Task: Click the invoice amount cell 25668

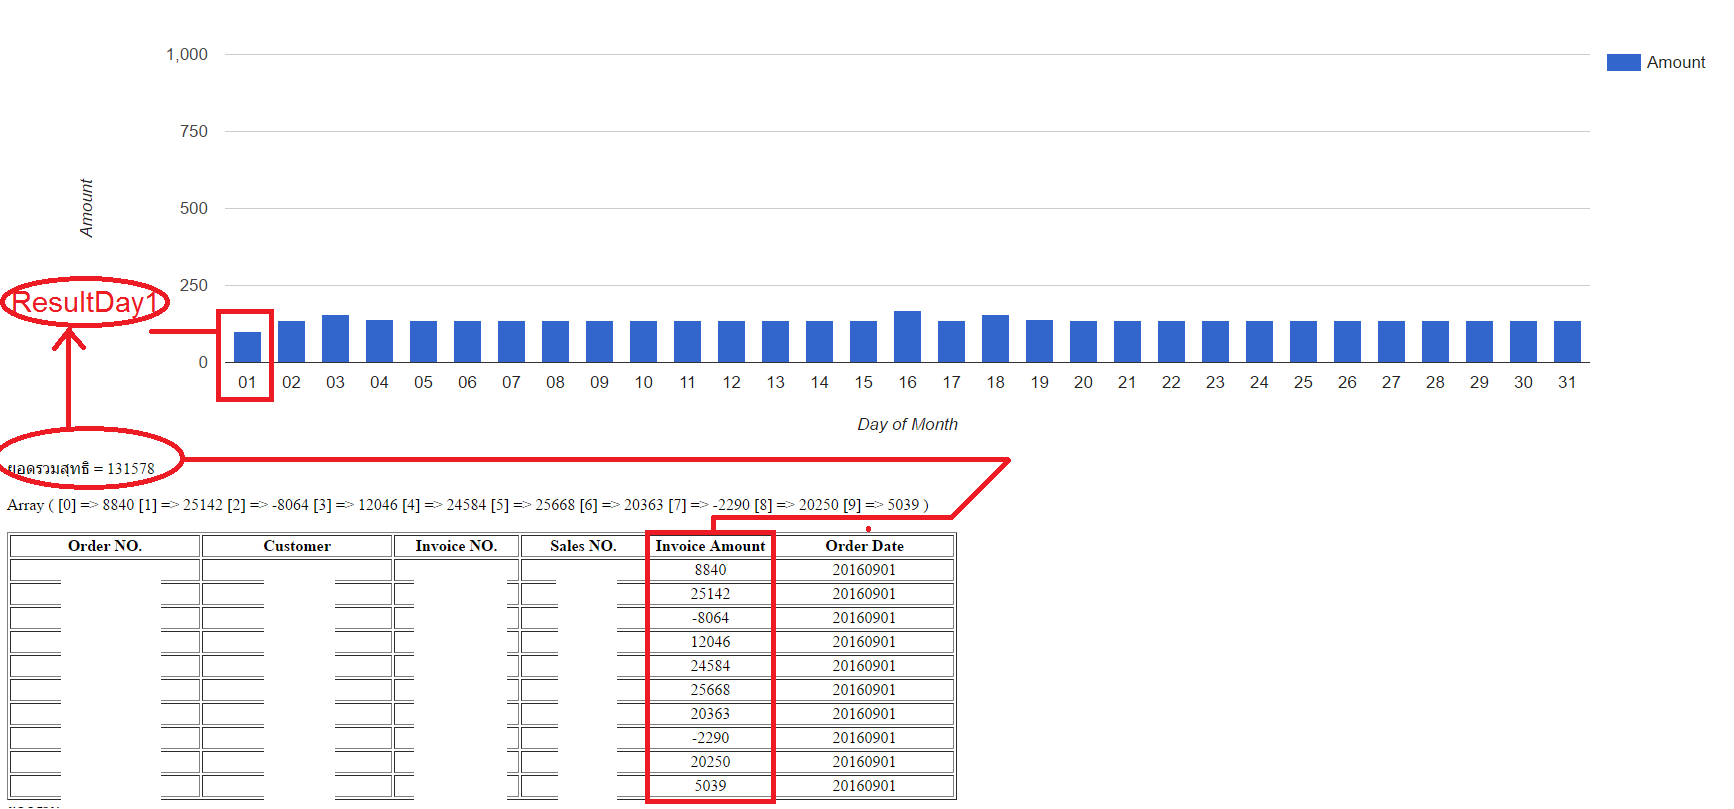Action: [710, 690]
